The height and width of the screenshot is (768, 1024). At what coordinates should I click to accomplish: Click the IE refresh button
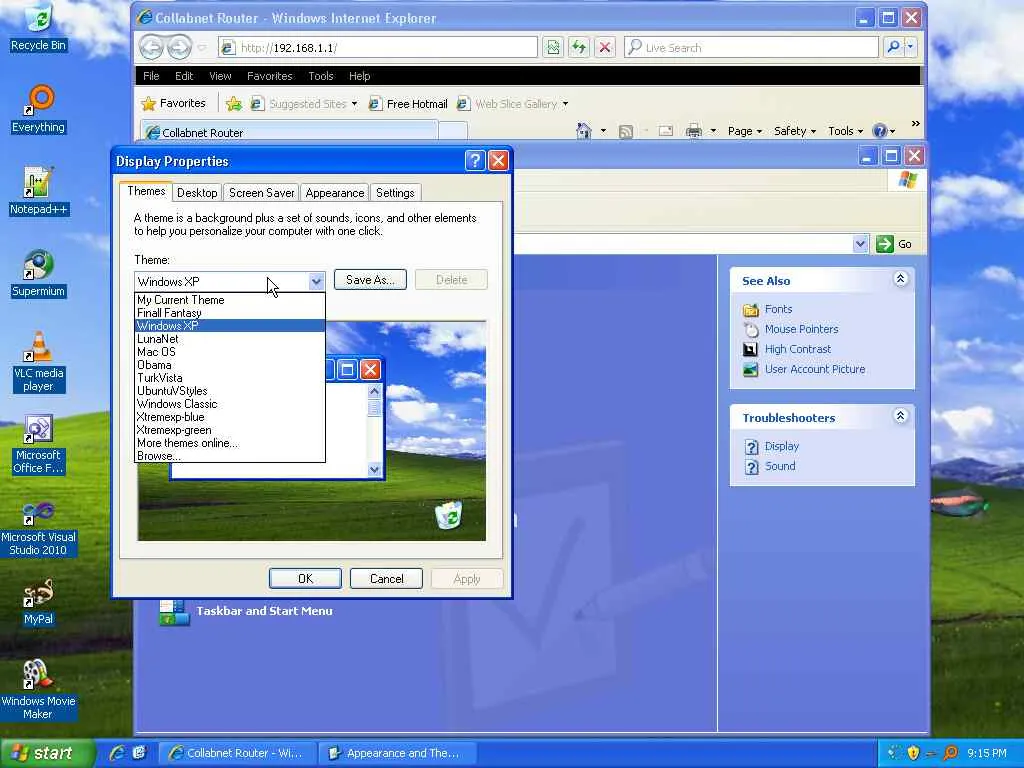pos(579,47)
